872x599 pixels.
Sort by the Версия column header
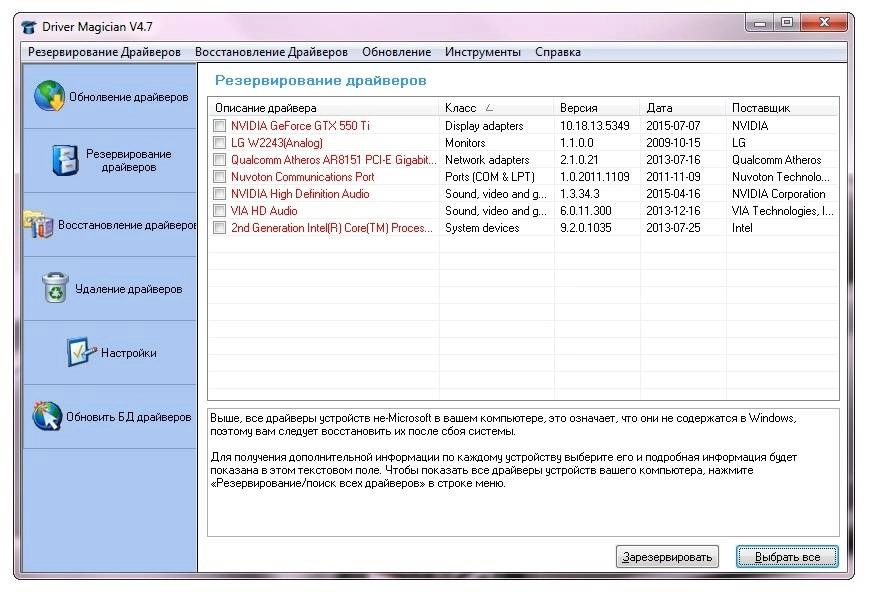597,108
